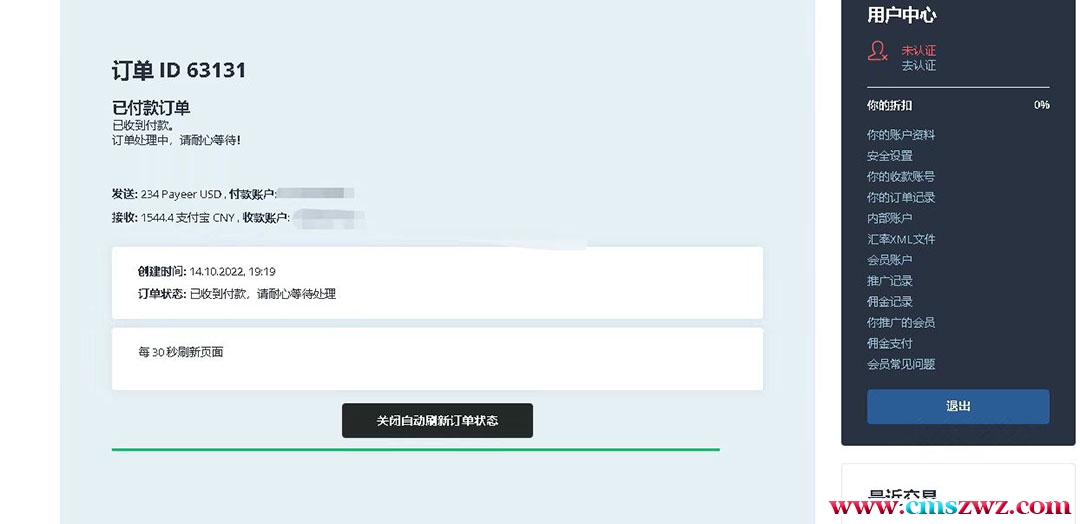Open 佣金支付 link

tap(889, 343)
